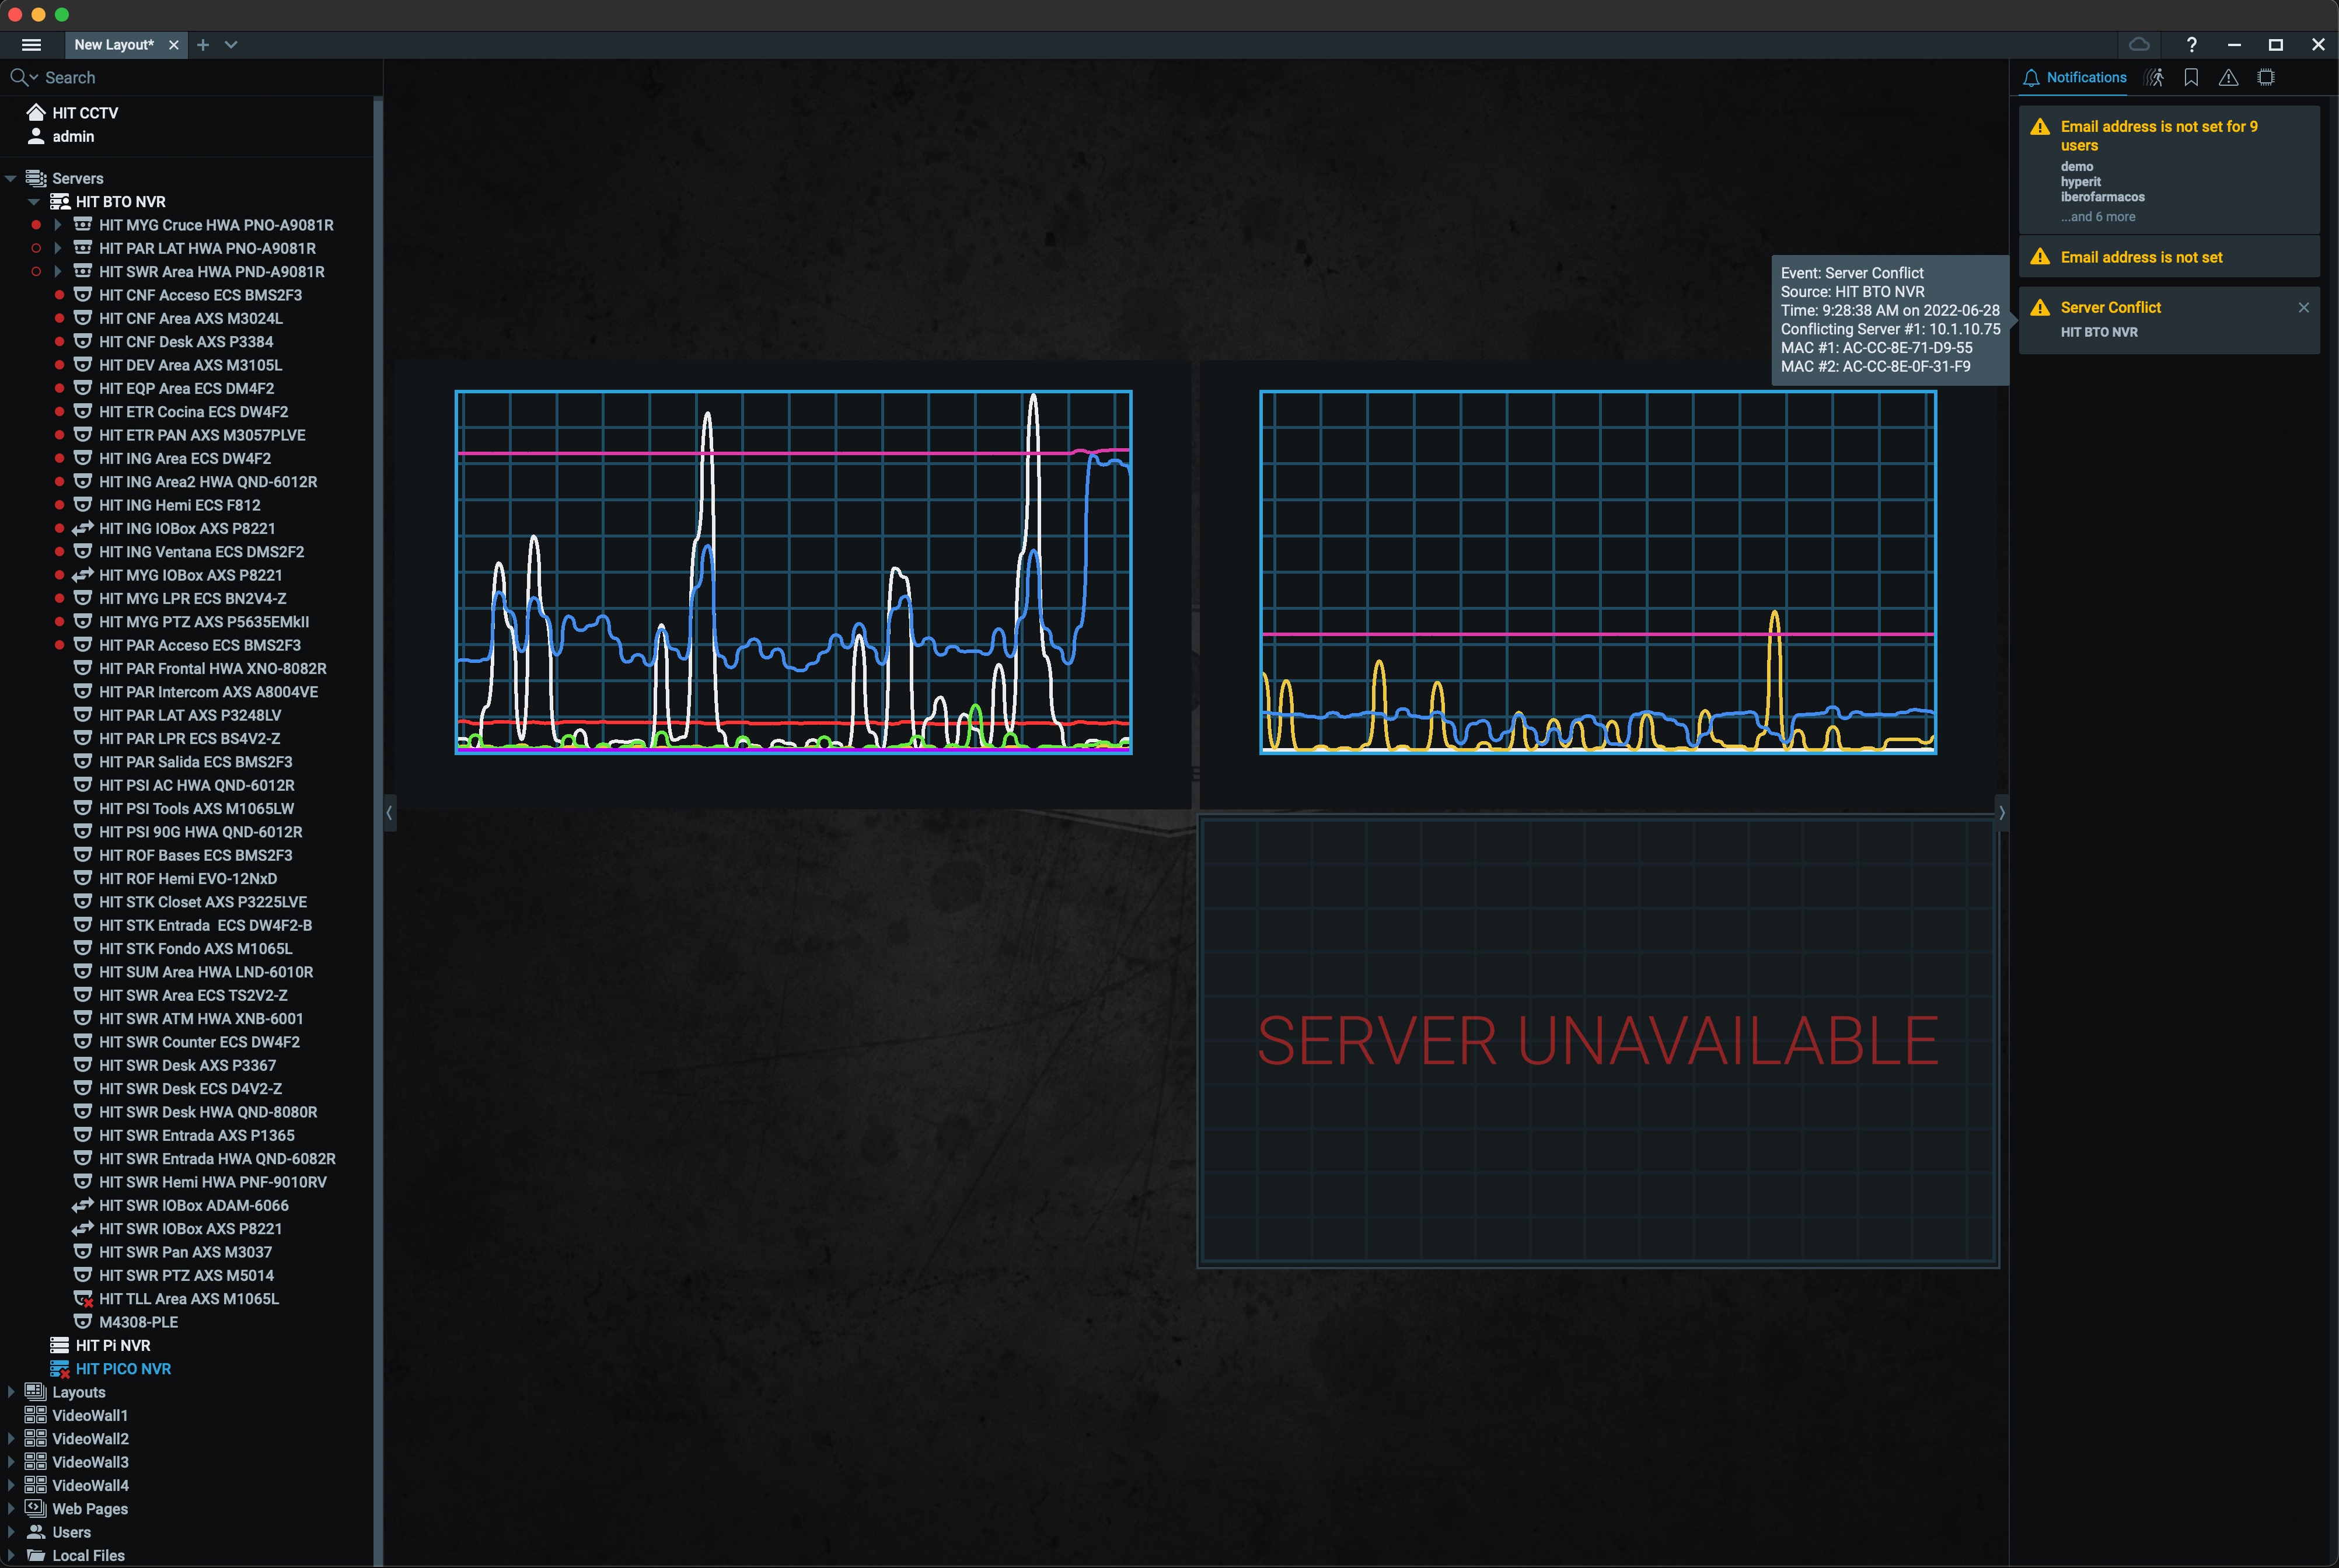Click the cloud connection status icon
The height and width of the screenshot is (1568, 2339).
2139,45
